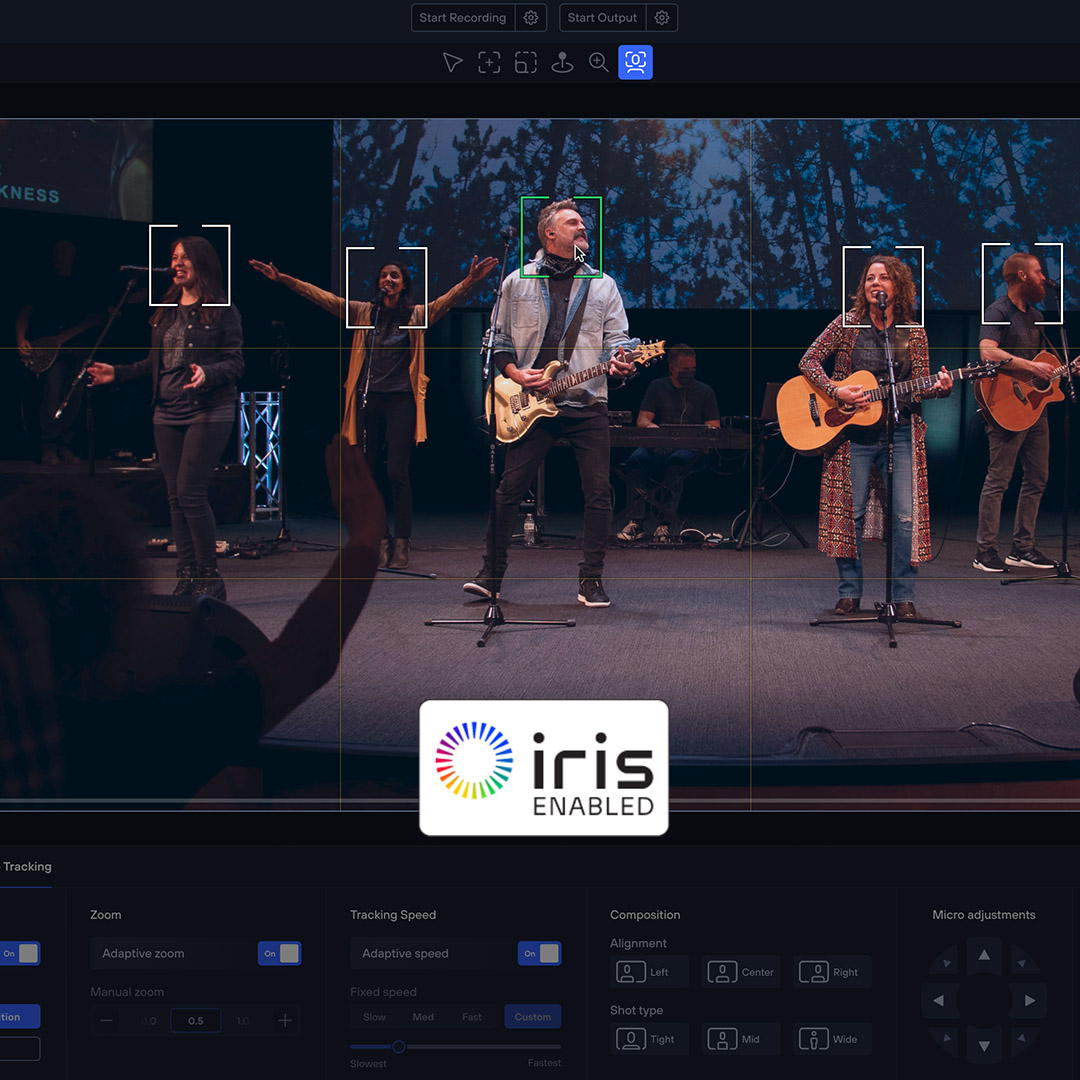The image size is (1080, 1080).
Task: Select the add-frame tracking tool
Action: click(x=489, y=62)
